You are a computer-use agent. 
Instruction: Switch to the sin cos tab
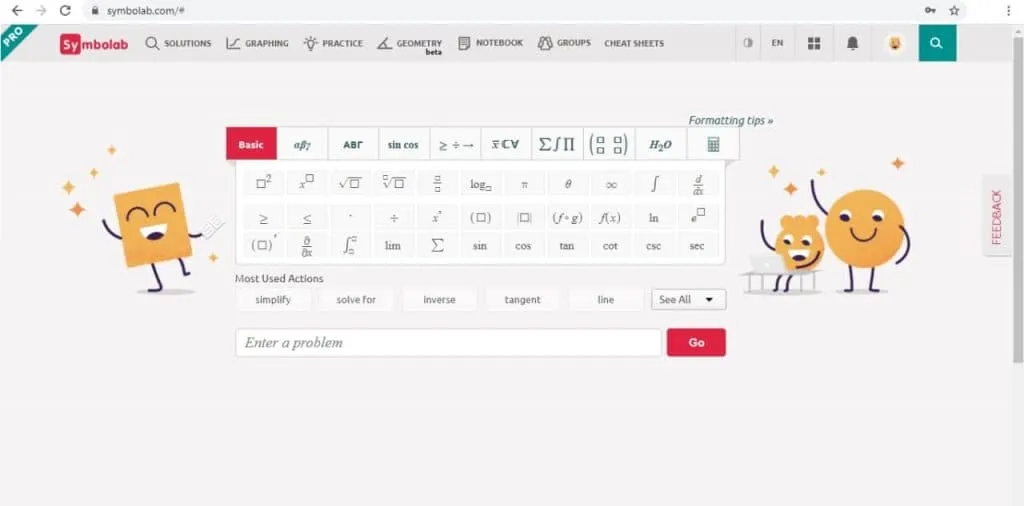pos(403,144)
